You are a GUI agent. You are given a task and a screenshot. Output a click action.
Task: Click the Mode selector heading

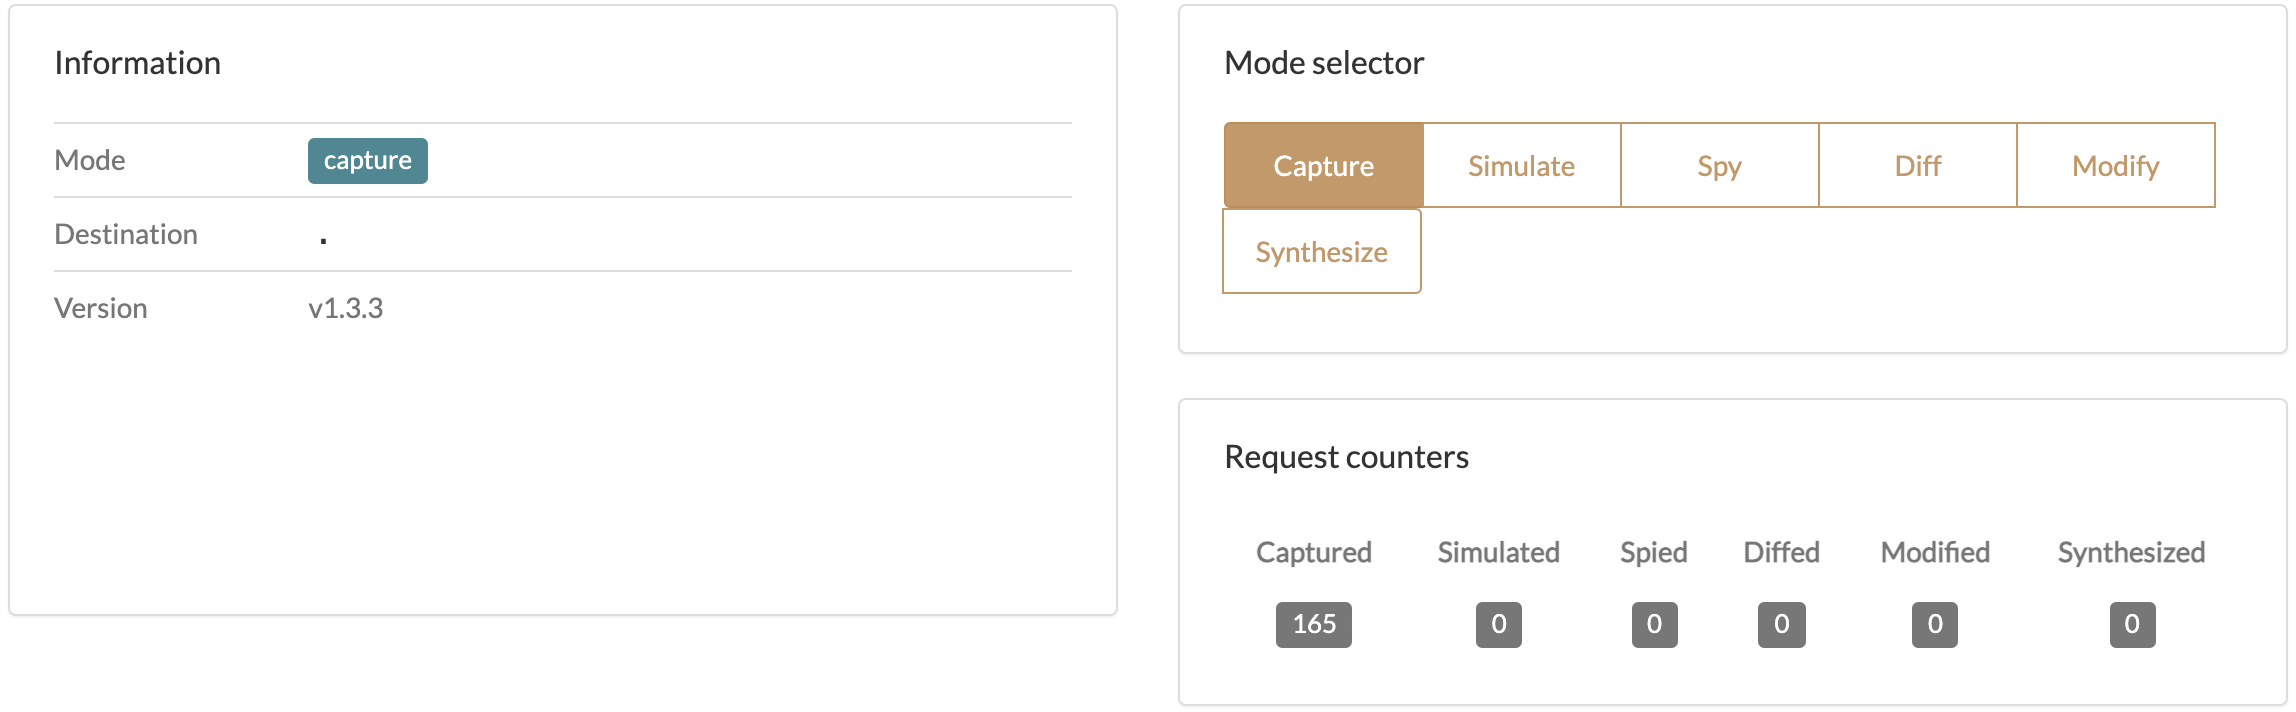1324,63
